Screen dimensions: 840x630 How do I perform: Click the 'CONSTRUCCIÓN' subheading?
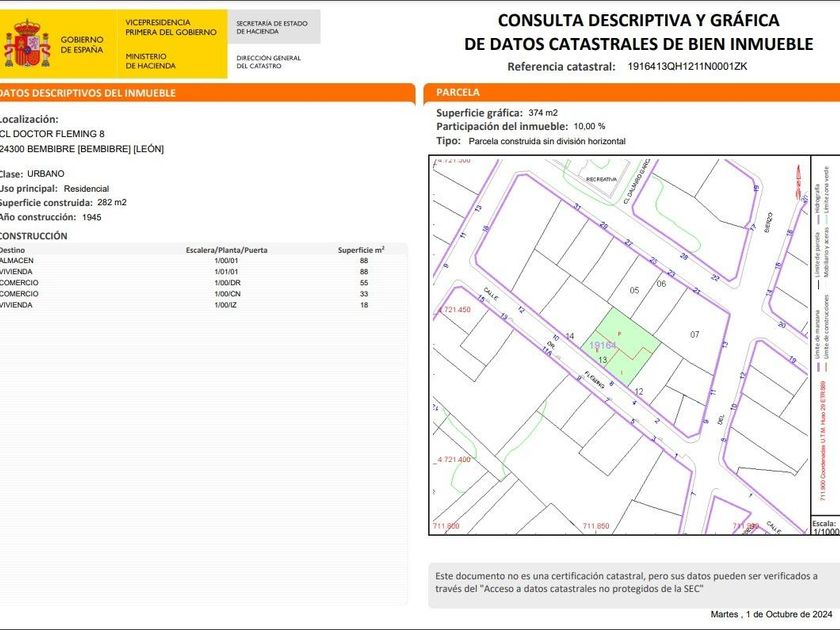tap(33, 236)
